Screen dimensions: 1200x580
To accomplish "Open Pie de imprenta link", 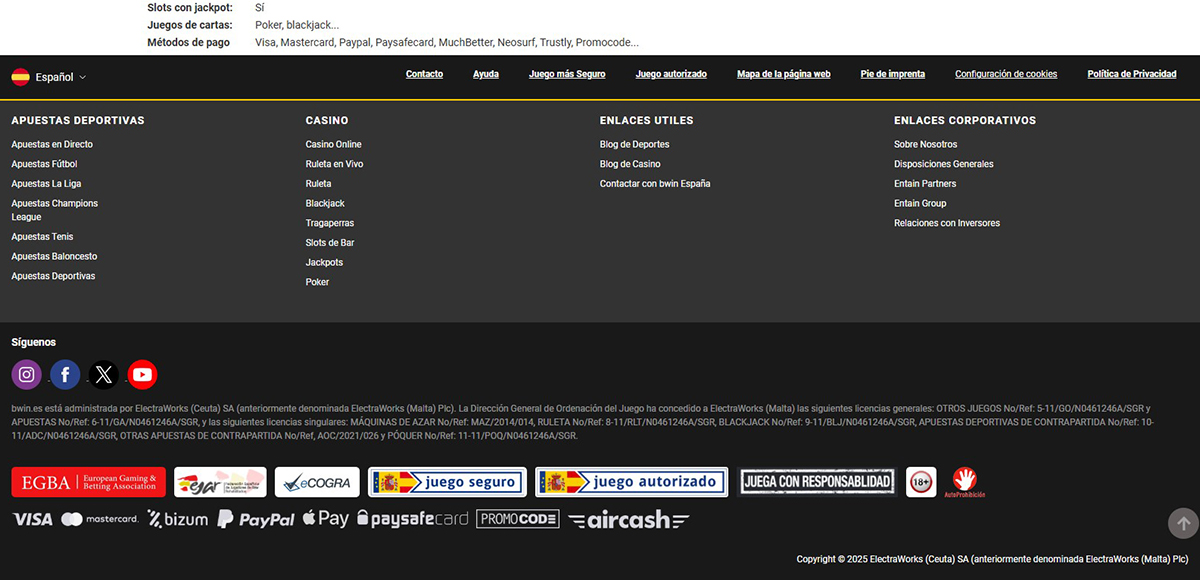I will click(x=893, y=74).
